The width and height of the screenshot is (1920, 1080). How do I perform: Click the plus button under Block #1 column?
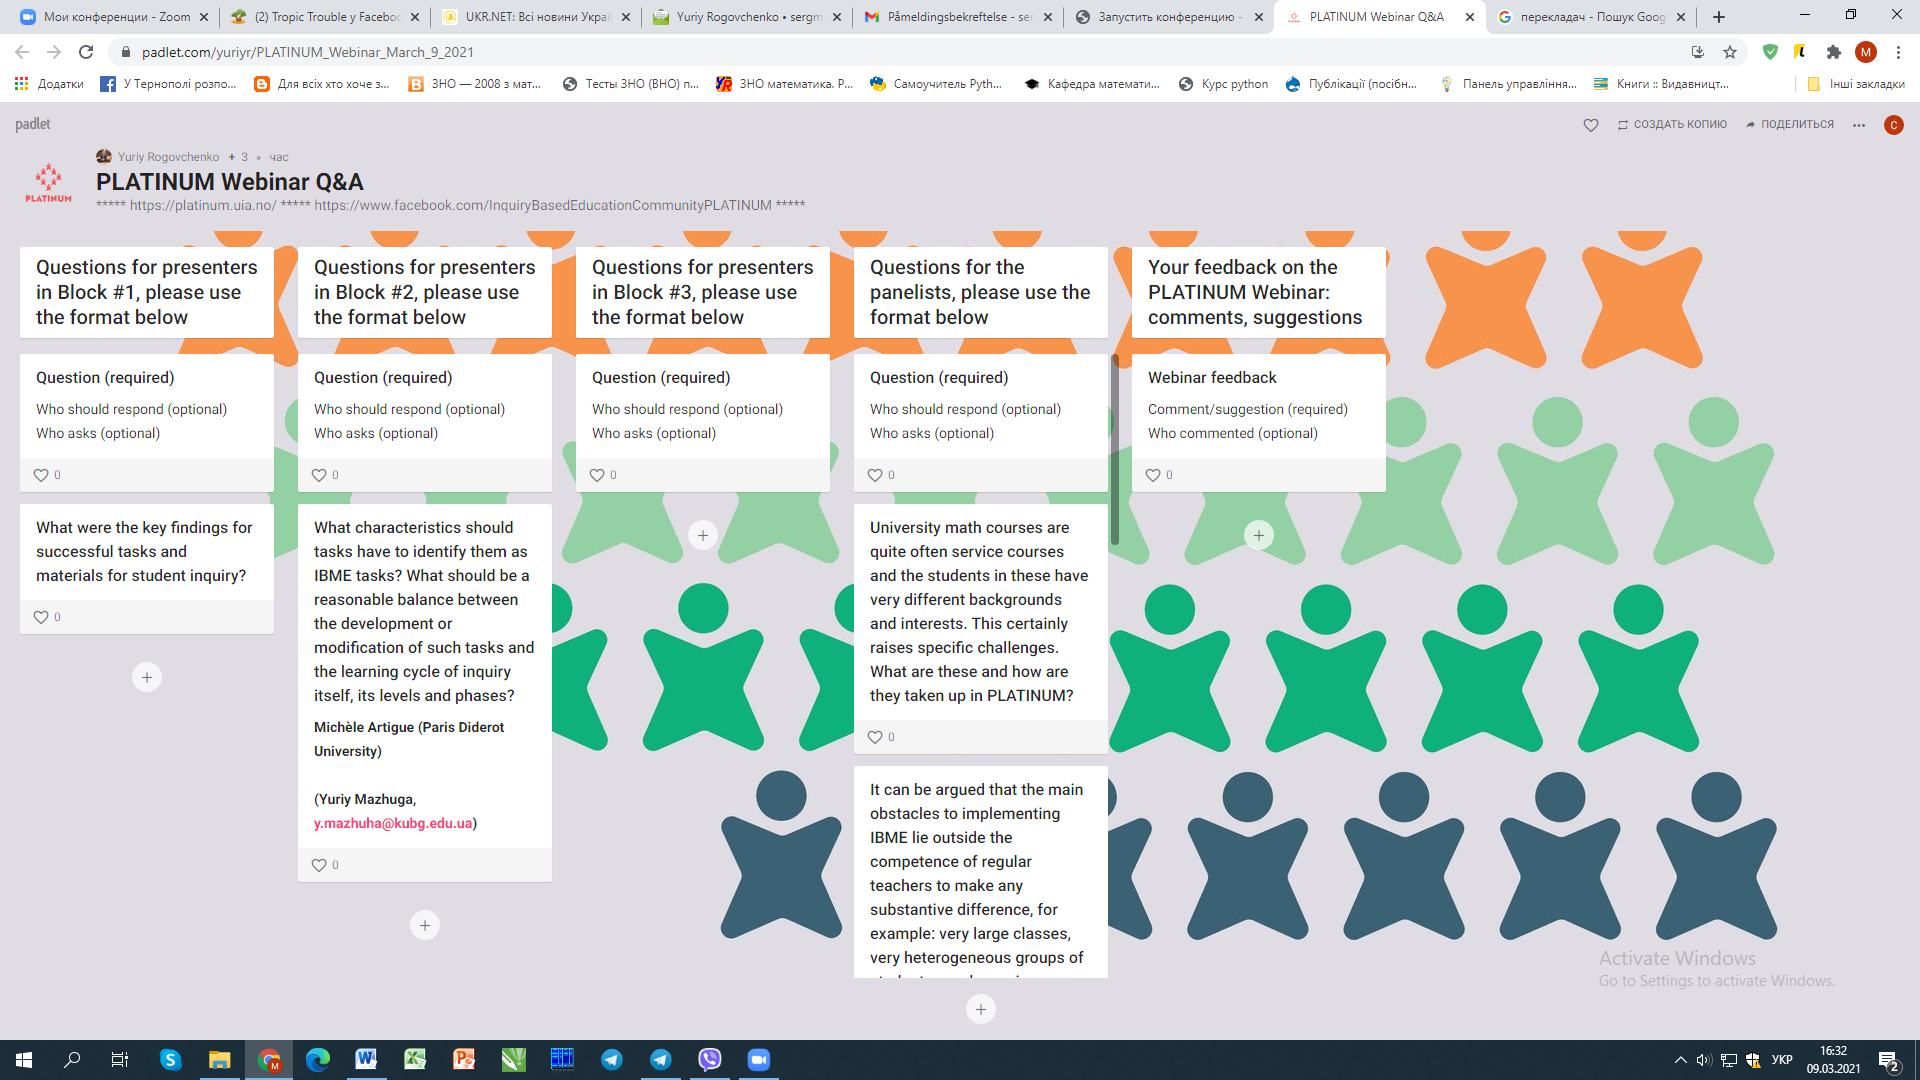coord(147,676)
